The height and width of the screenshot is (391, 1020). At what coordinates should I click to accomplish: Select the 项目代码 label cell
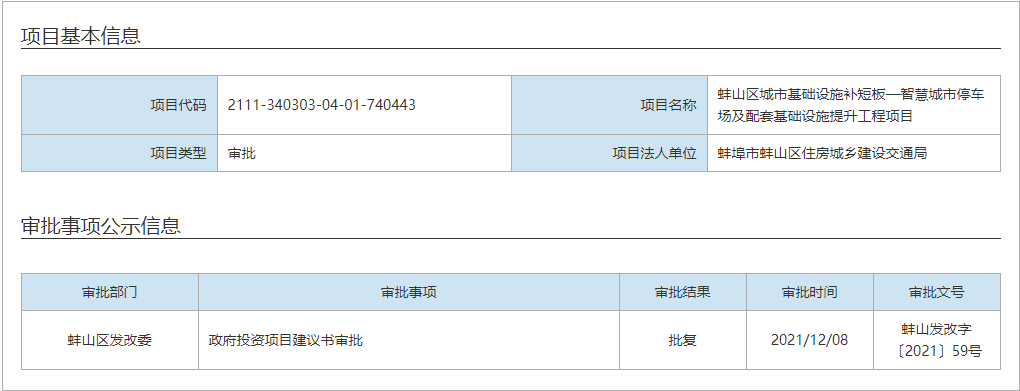(x=120, y=105)
